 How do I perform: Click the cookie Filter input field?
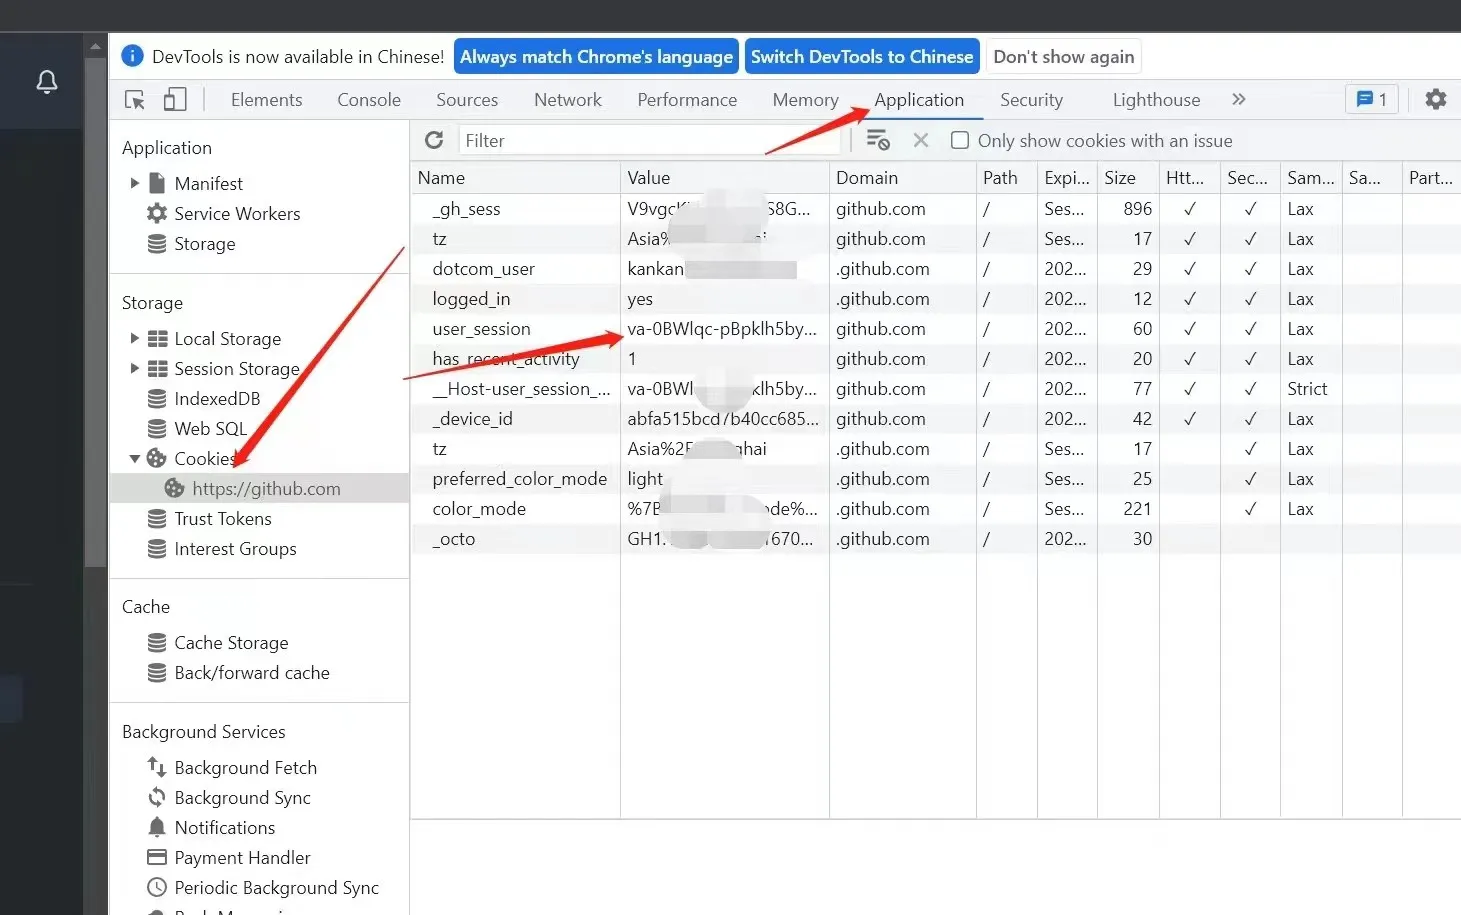(x=650, y=141)
